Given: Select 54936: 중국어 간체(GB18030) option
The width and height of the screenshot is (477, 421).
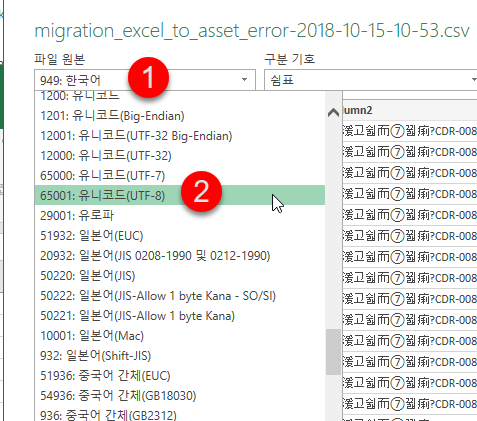Looking at the screenshot, I should click(x=180, y=396).
